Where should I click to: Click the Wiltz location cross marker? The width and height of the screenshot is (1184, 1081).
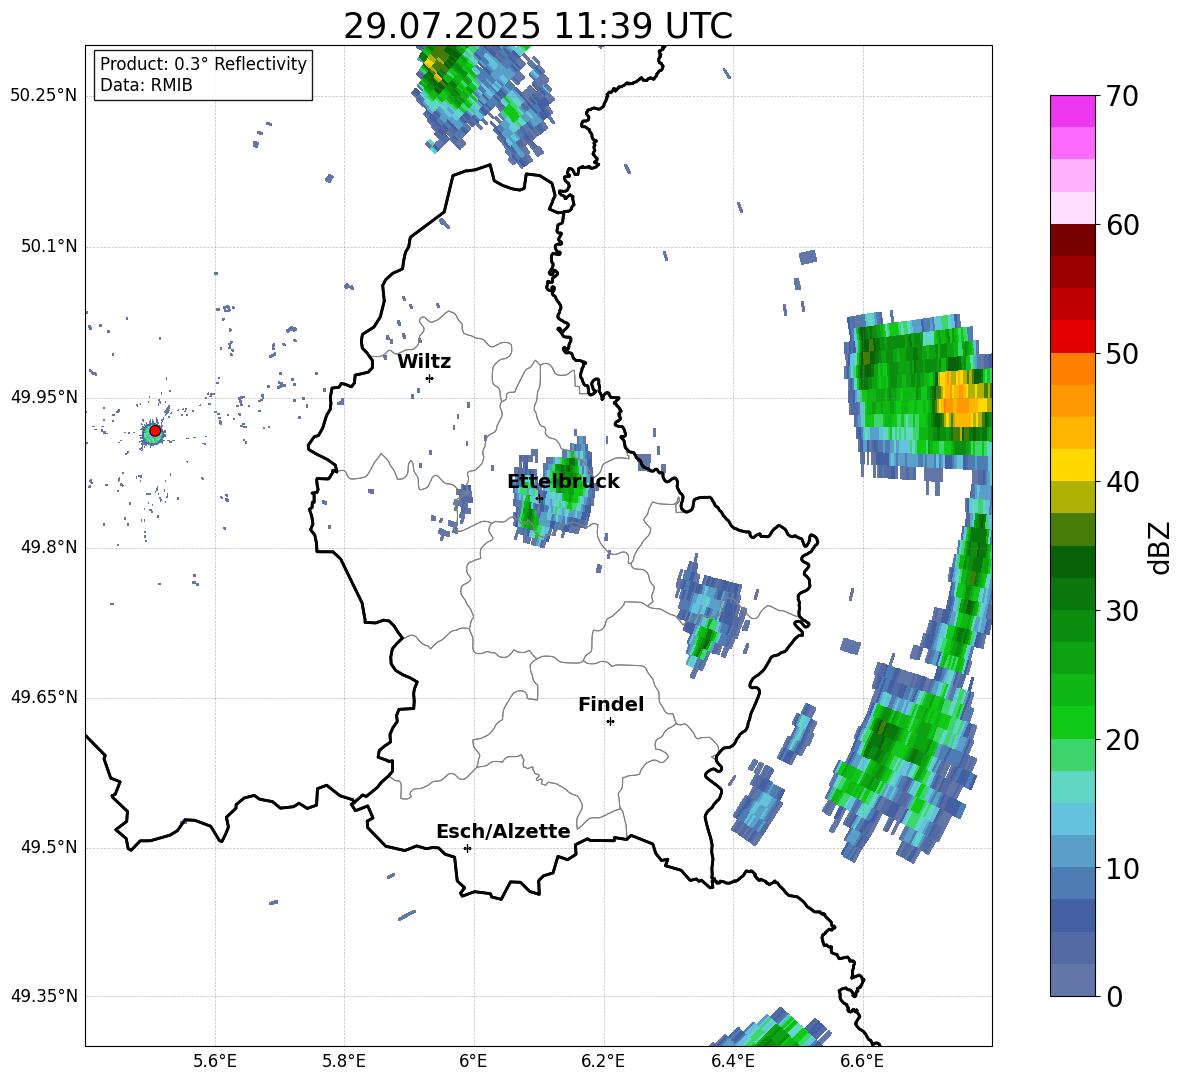point(430,378)
